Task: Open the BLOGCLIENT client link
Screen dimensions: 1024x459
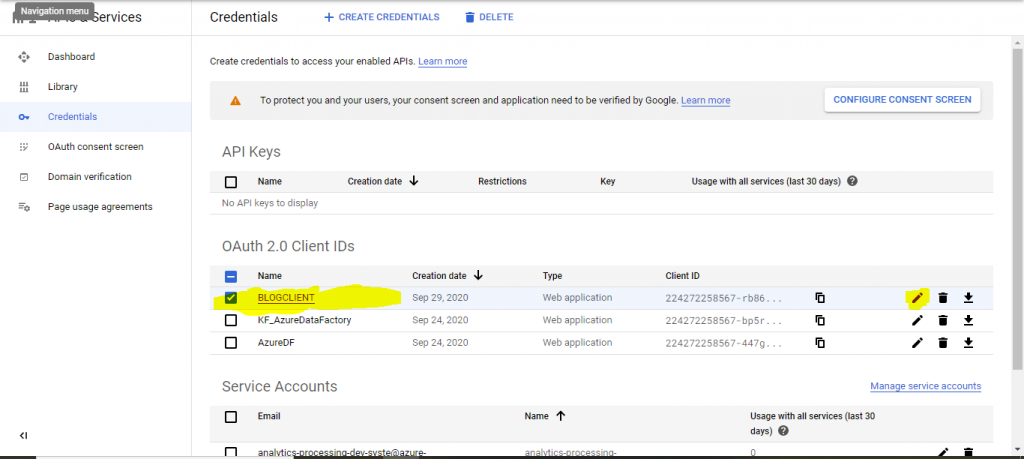Action: coord(286,298)
